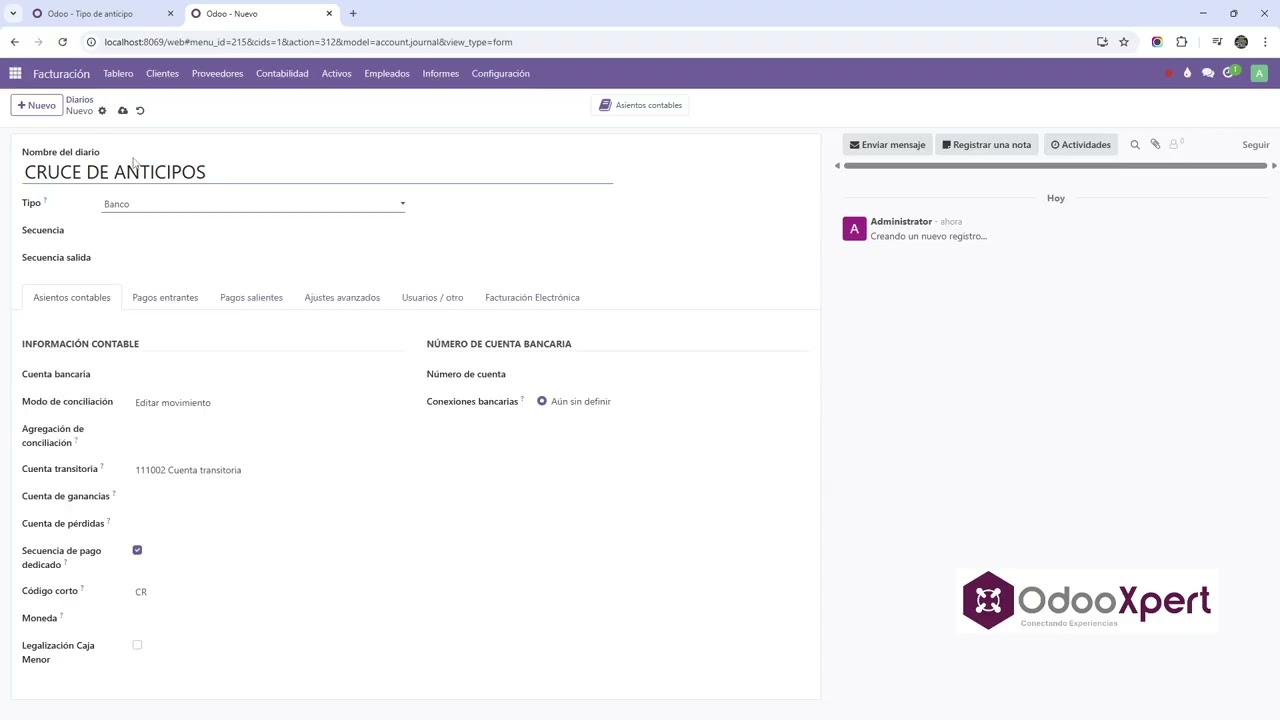Discard changes with the undo arrow icon

pos(140,111)
